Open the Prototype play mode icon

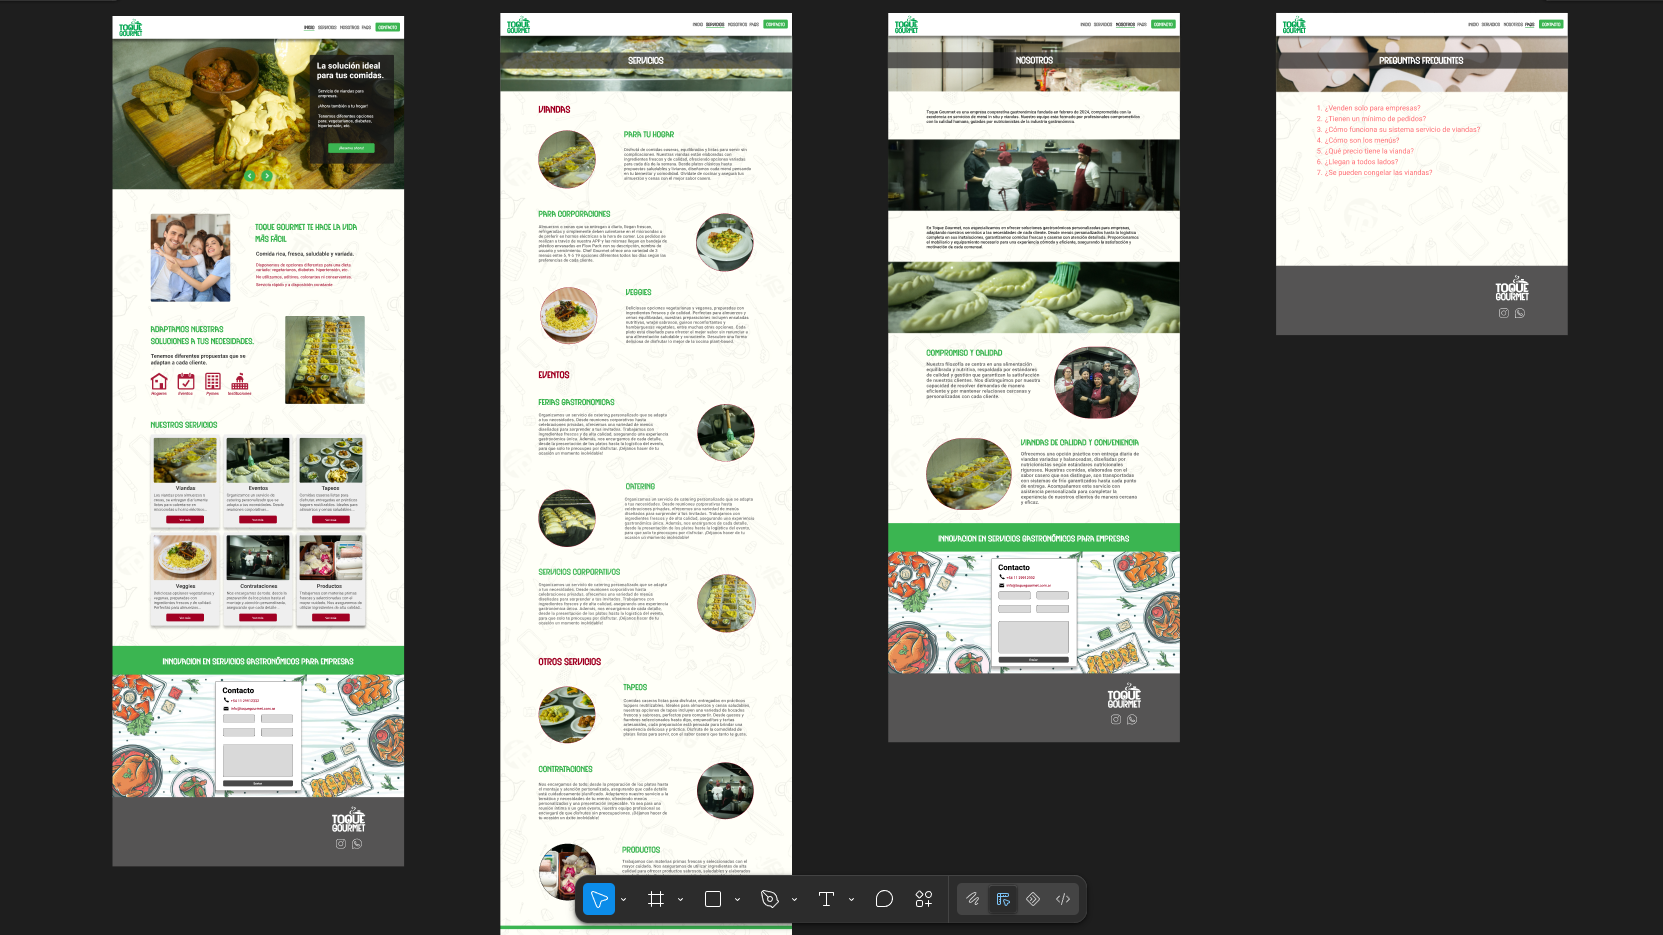tap(1033, 899)
